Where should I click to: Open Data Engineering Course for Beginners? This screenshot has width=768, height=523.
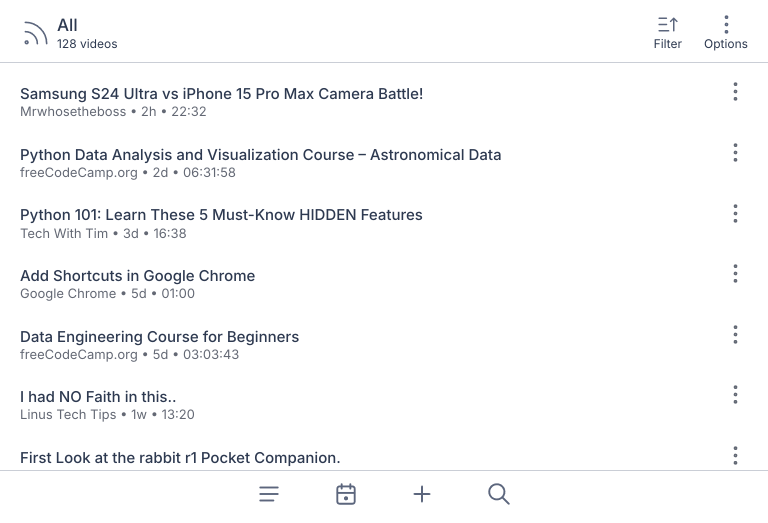click(159, 337)
